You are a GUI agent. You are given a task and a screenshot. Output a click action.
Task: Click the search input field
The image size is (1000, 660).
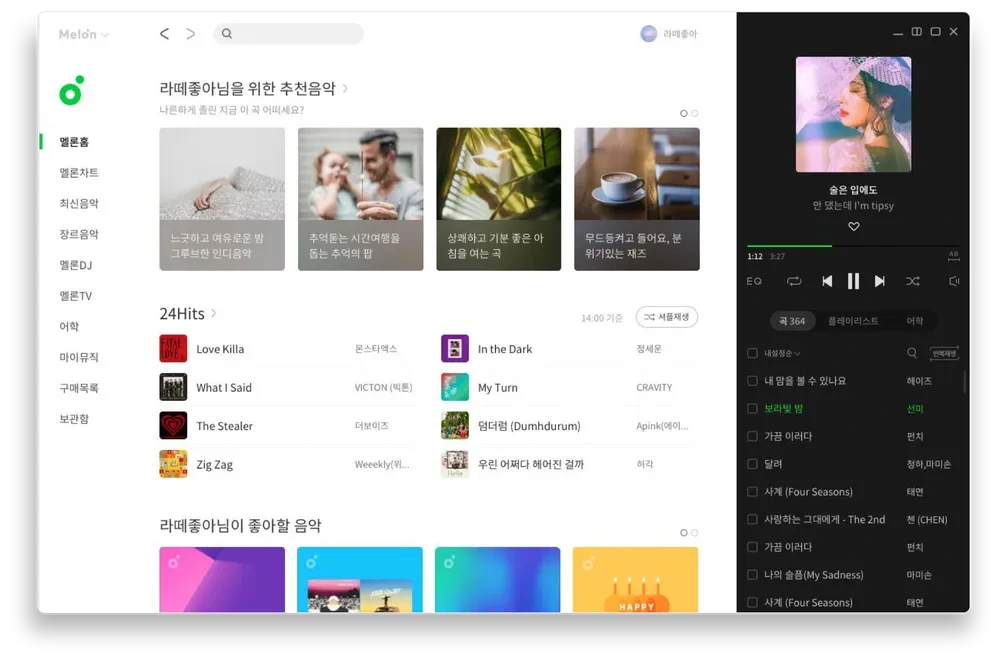pyautogui.click(x=289, y=34)
